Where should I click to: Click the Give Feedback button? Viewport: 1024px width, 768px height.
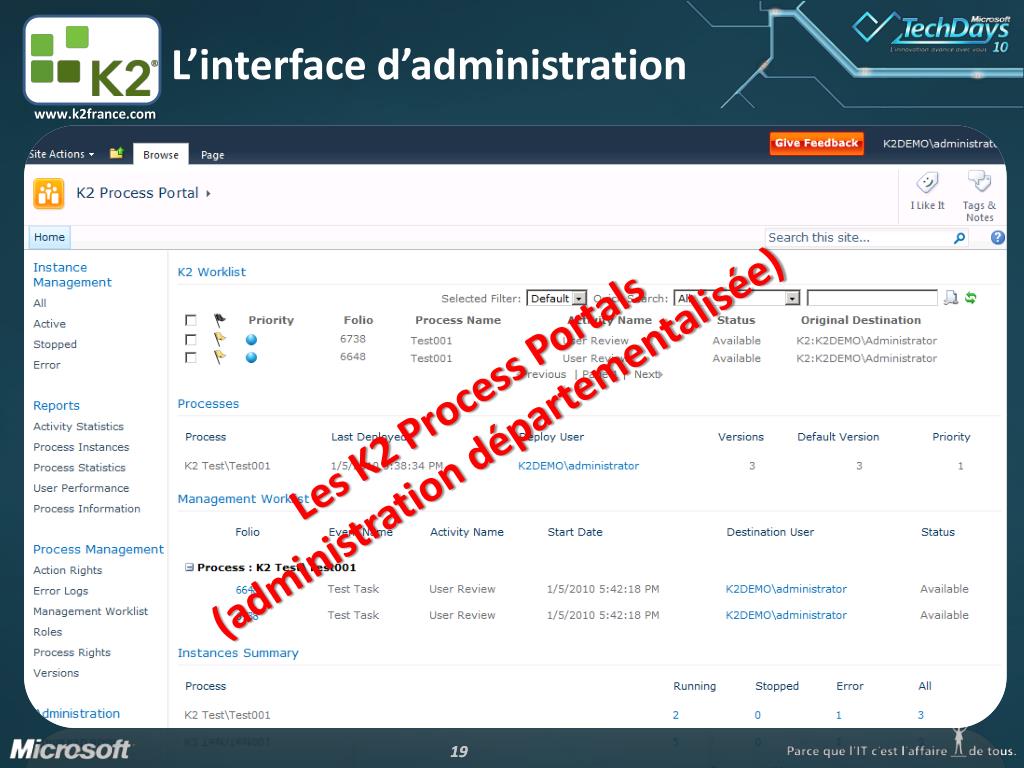click(816, 143)
